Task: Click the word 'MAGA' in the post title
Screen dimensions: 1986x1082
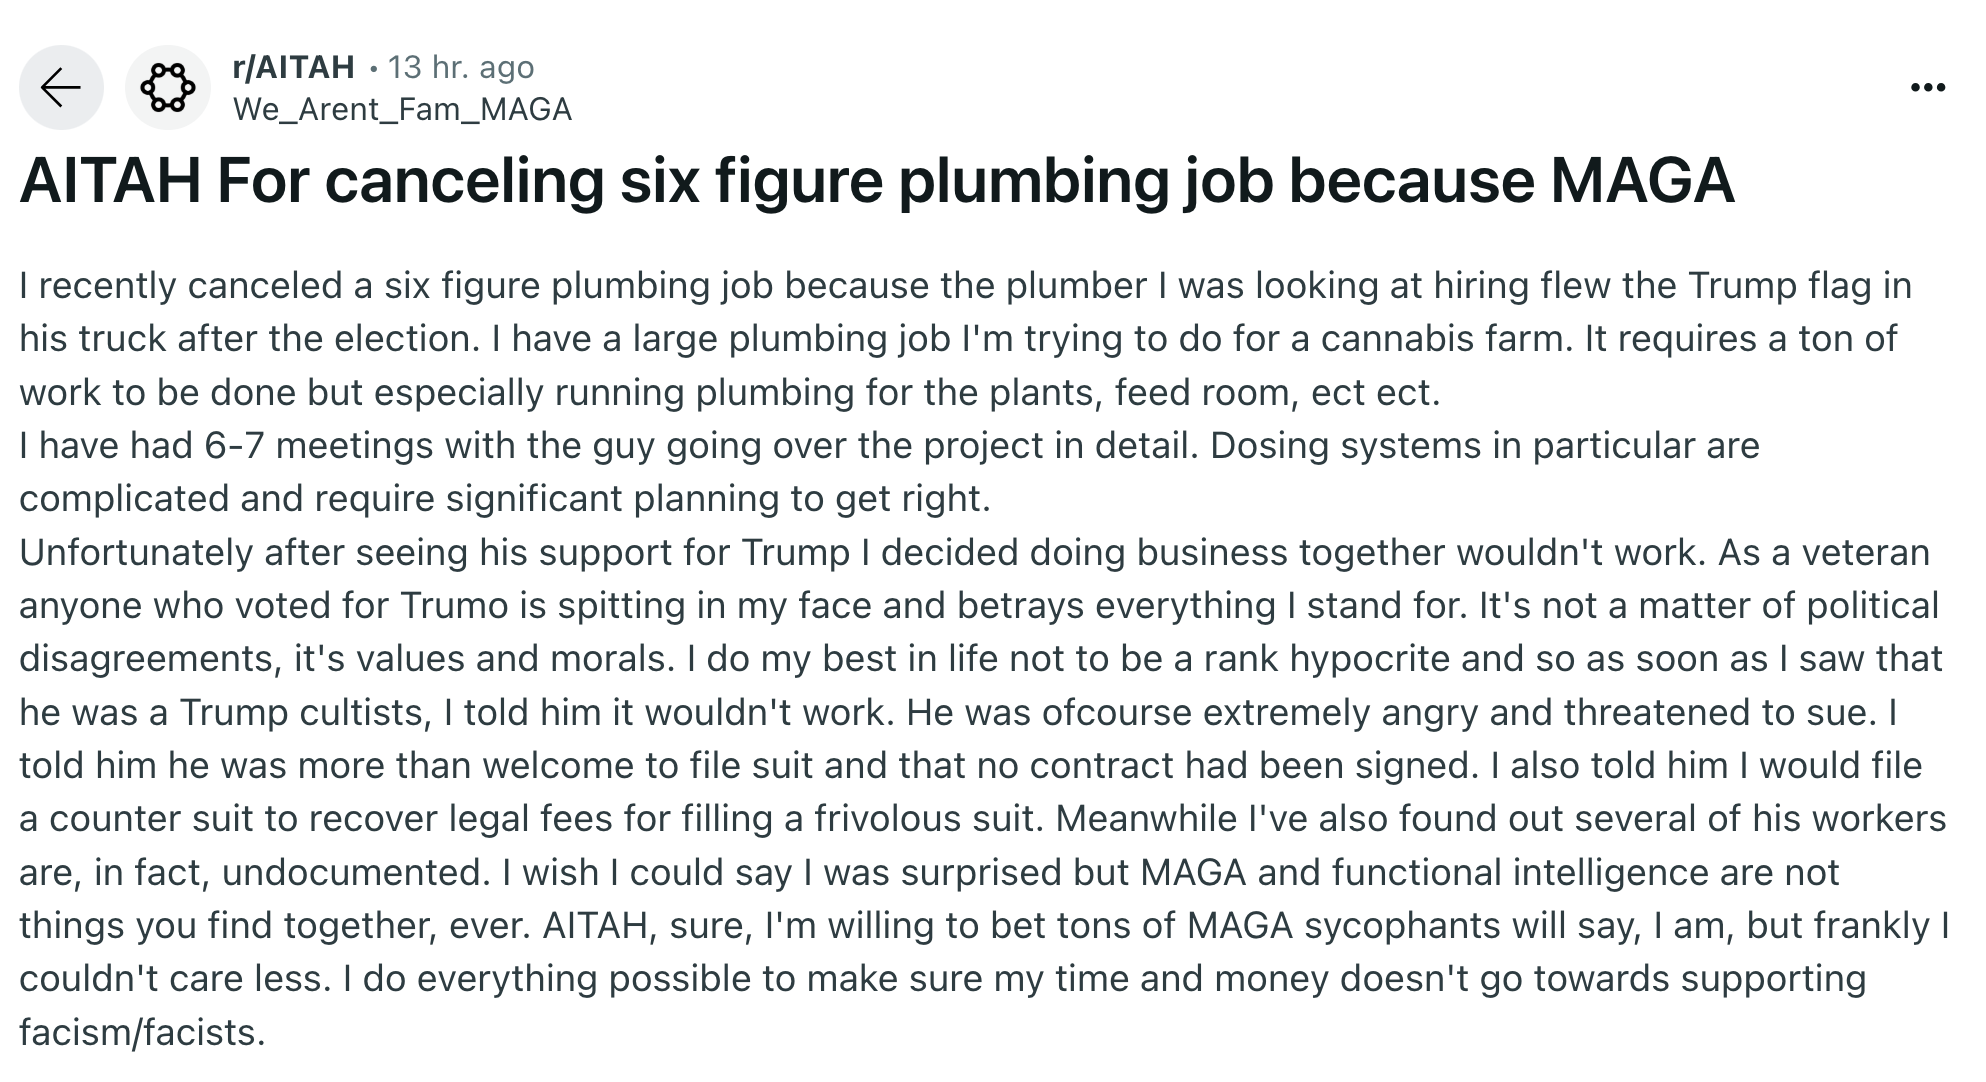Action: [x=1642, y=181]
